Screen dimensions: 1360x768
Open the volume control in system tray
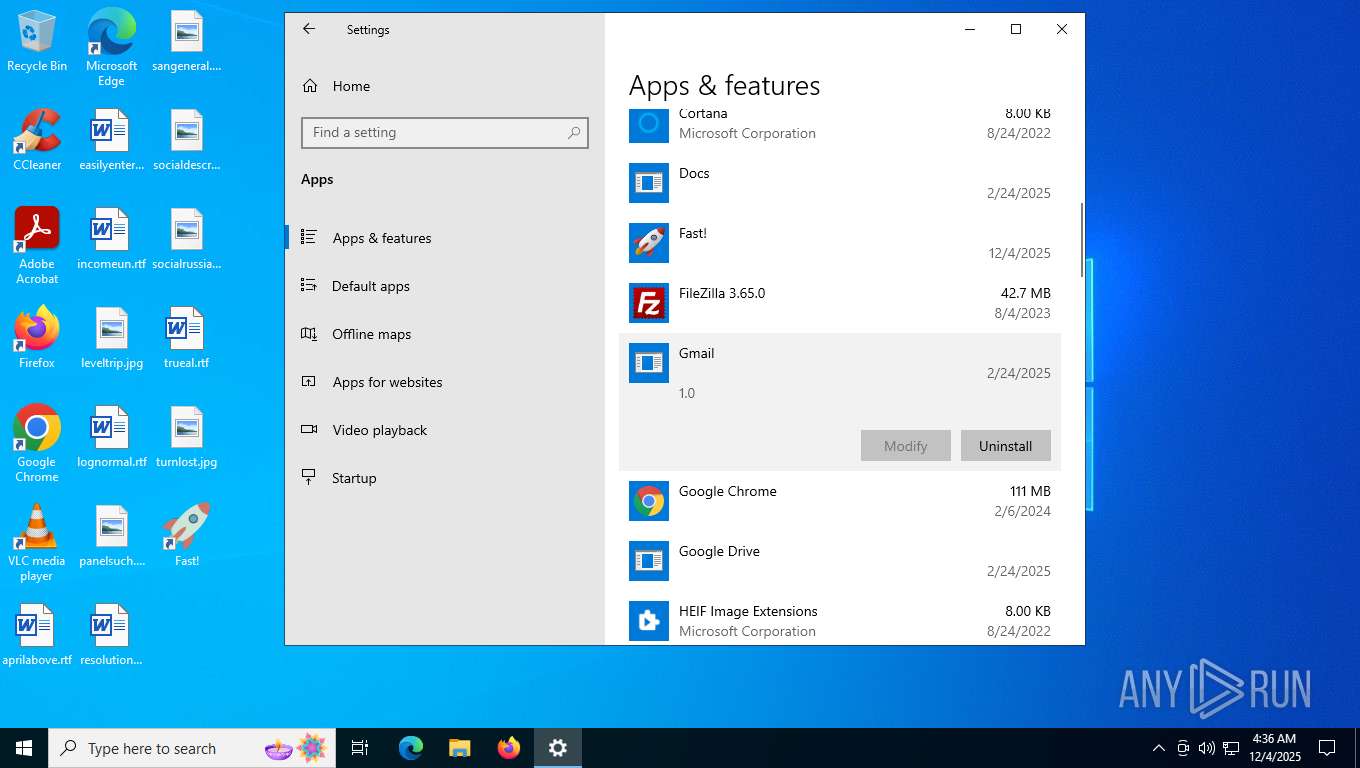(x=1207, y=748)
